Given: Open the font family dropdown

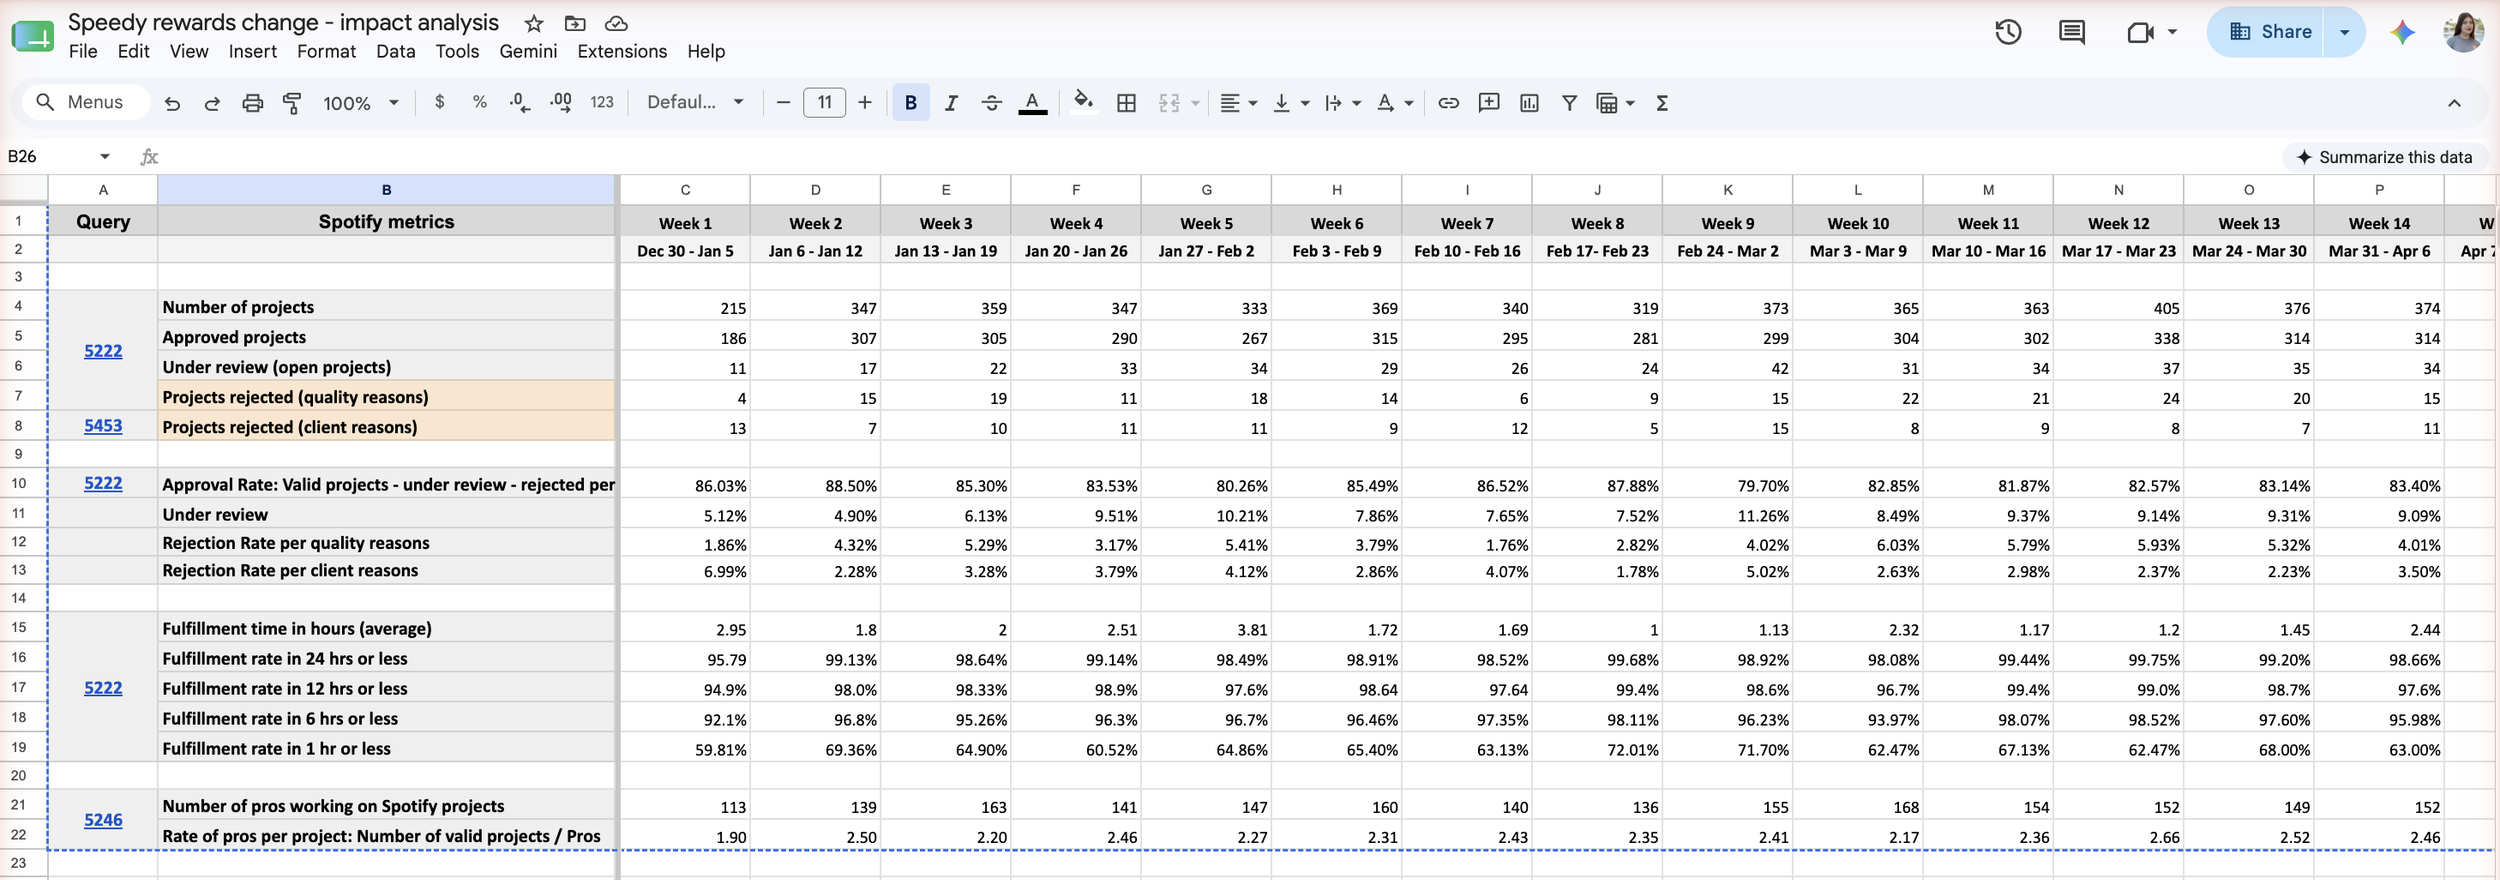Looking at the screenshot, I should pyautogui.click(x=695, y=102).
